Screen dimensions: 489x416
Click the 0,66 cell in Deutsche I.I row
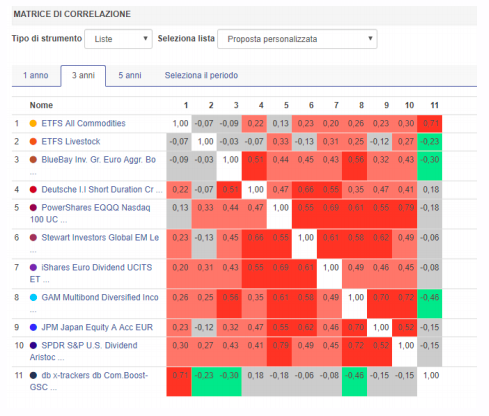(305, 190)
